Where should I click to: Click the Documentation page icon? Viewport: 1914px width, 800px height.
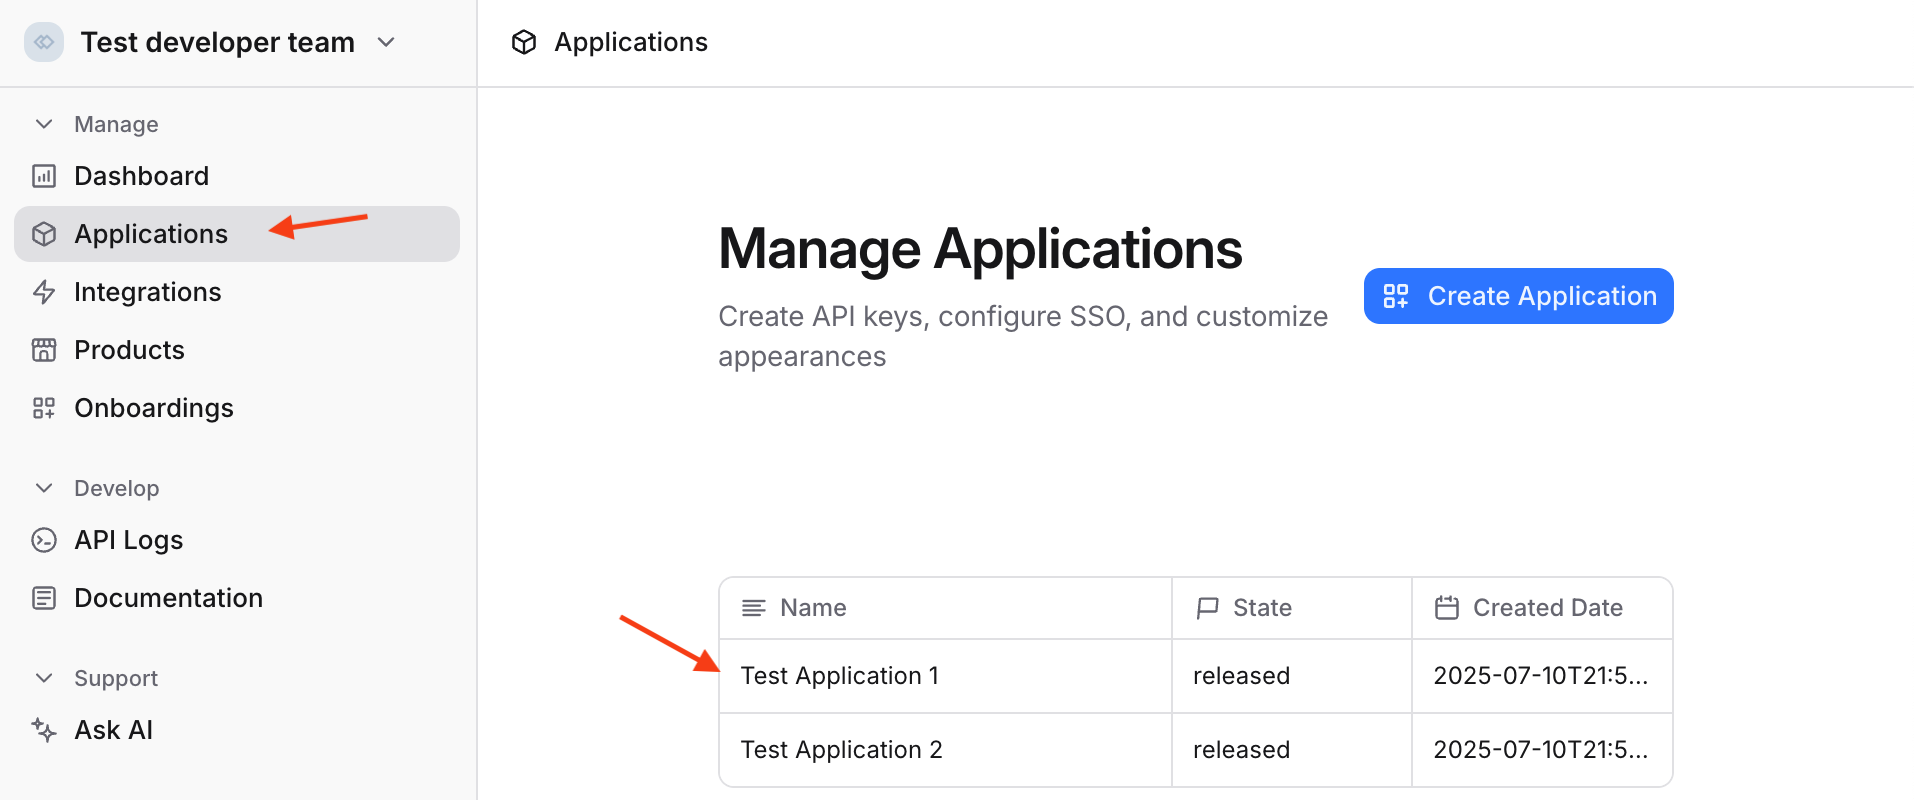pos(44,598)
